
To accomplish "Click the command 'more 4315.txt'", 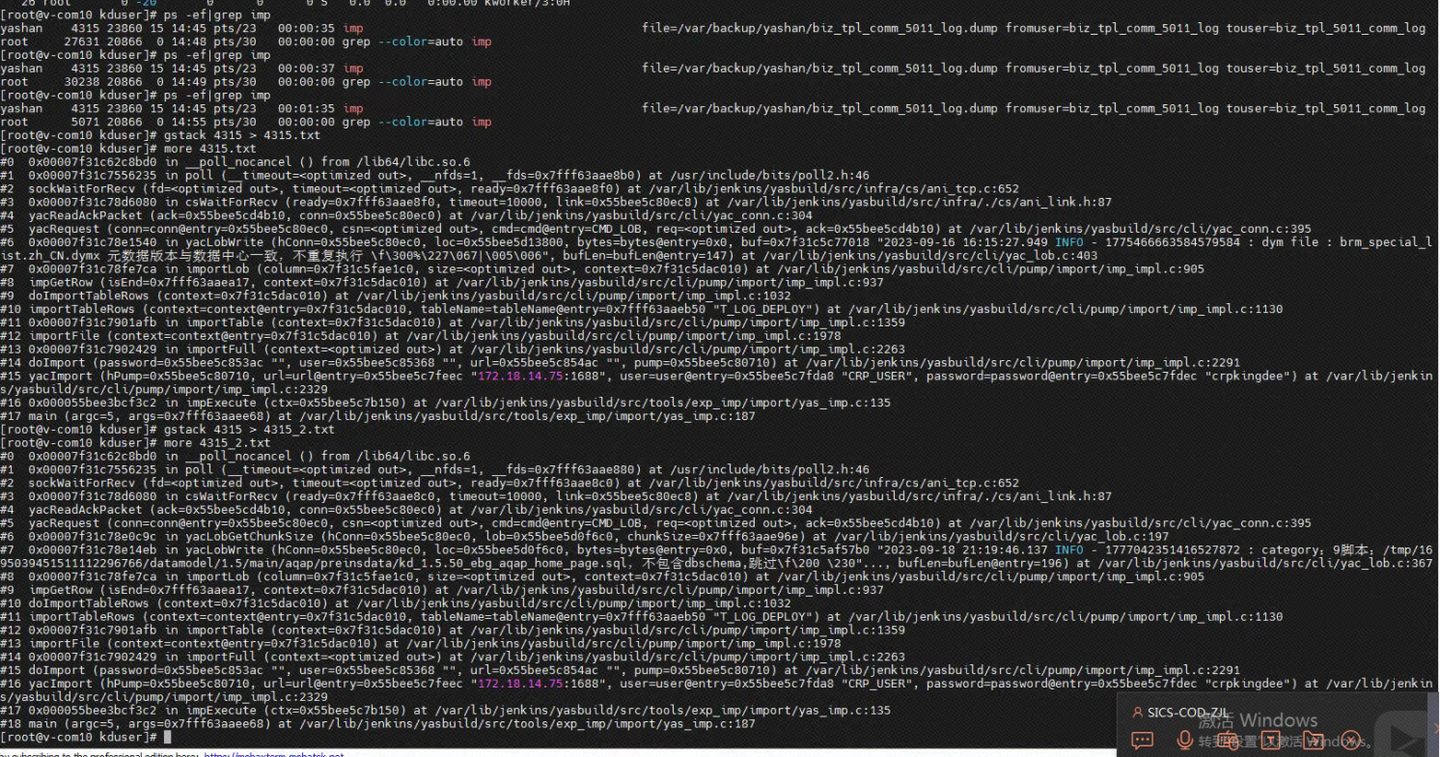I will [x=210, y=148].
